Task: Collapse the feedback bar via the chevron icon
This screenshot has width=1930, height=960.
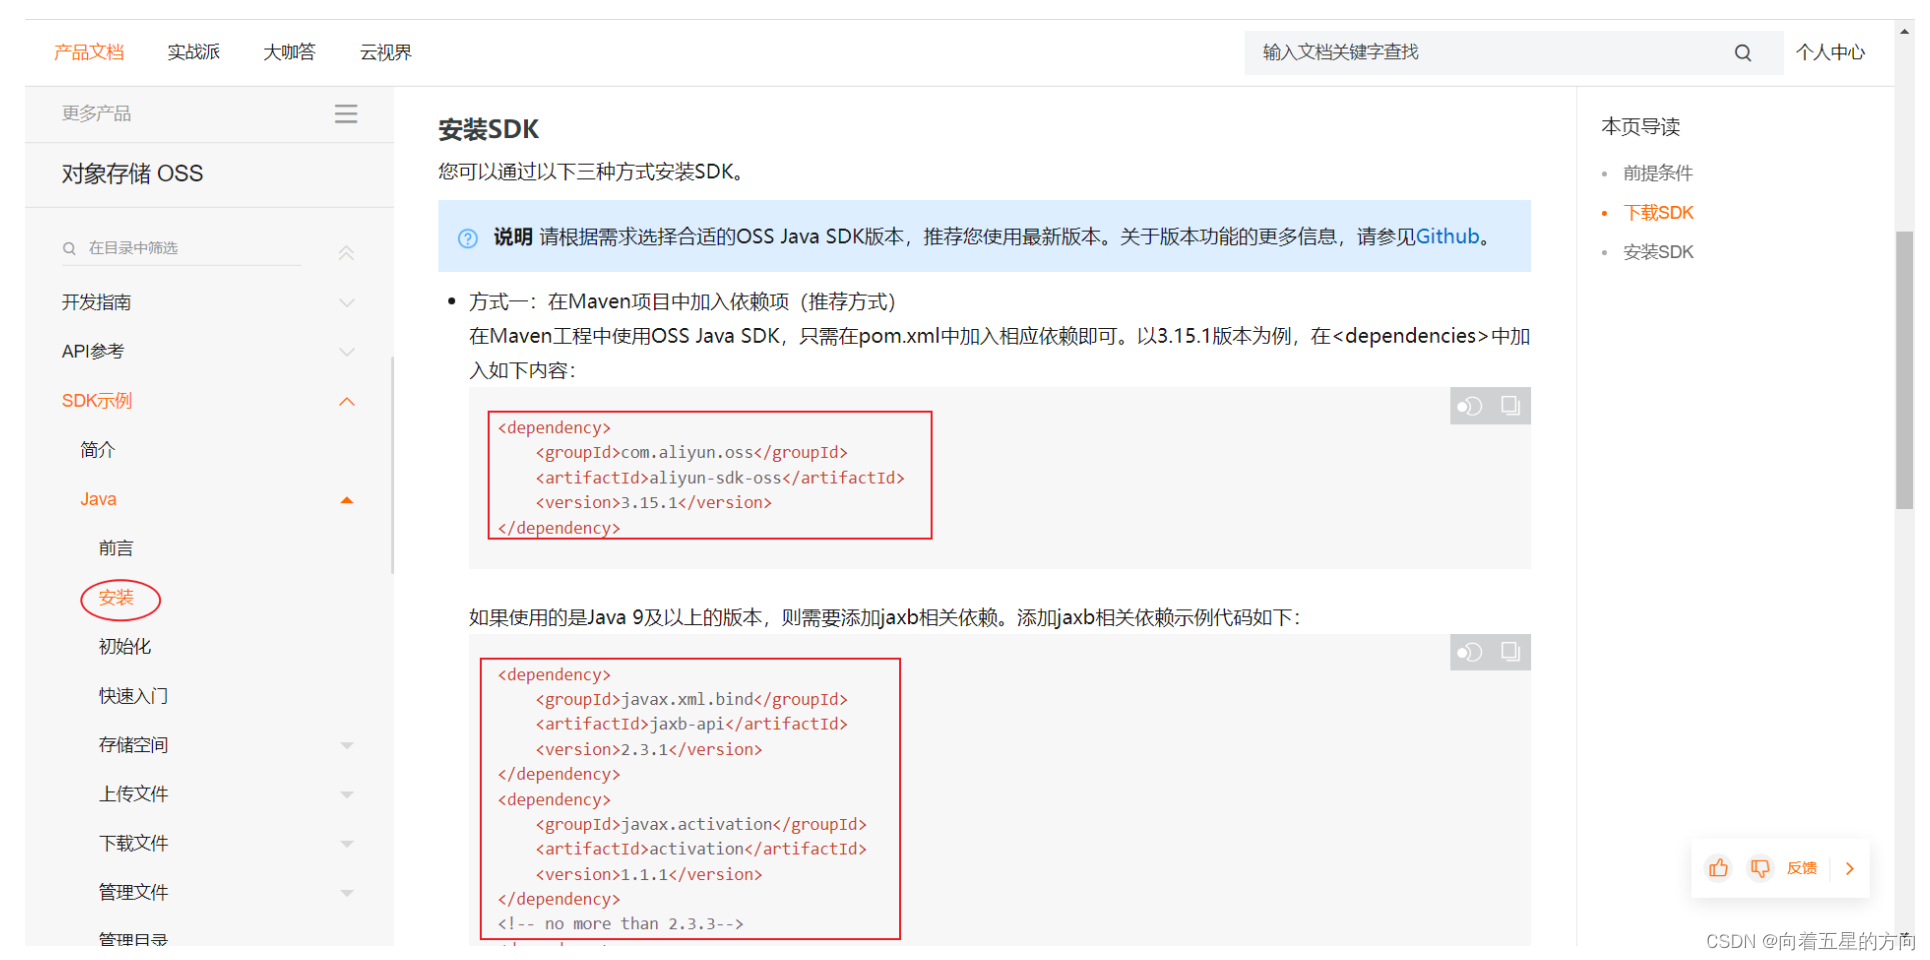Action: click(x=1849, y=868)
